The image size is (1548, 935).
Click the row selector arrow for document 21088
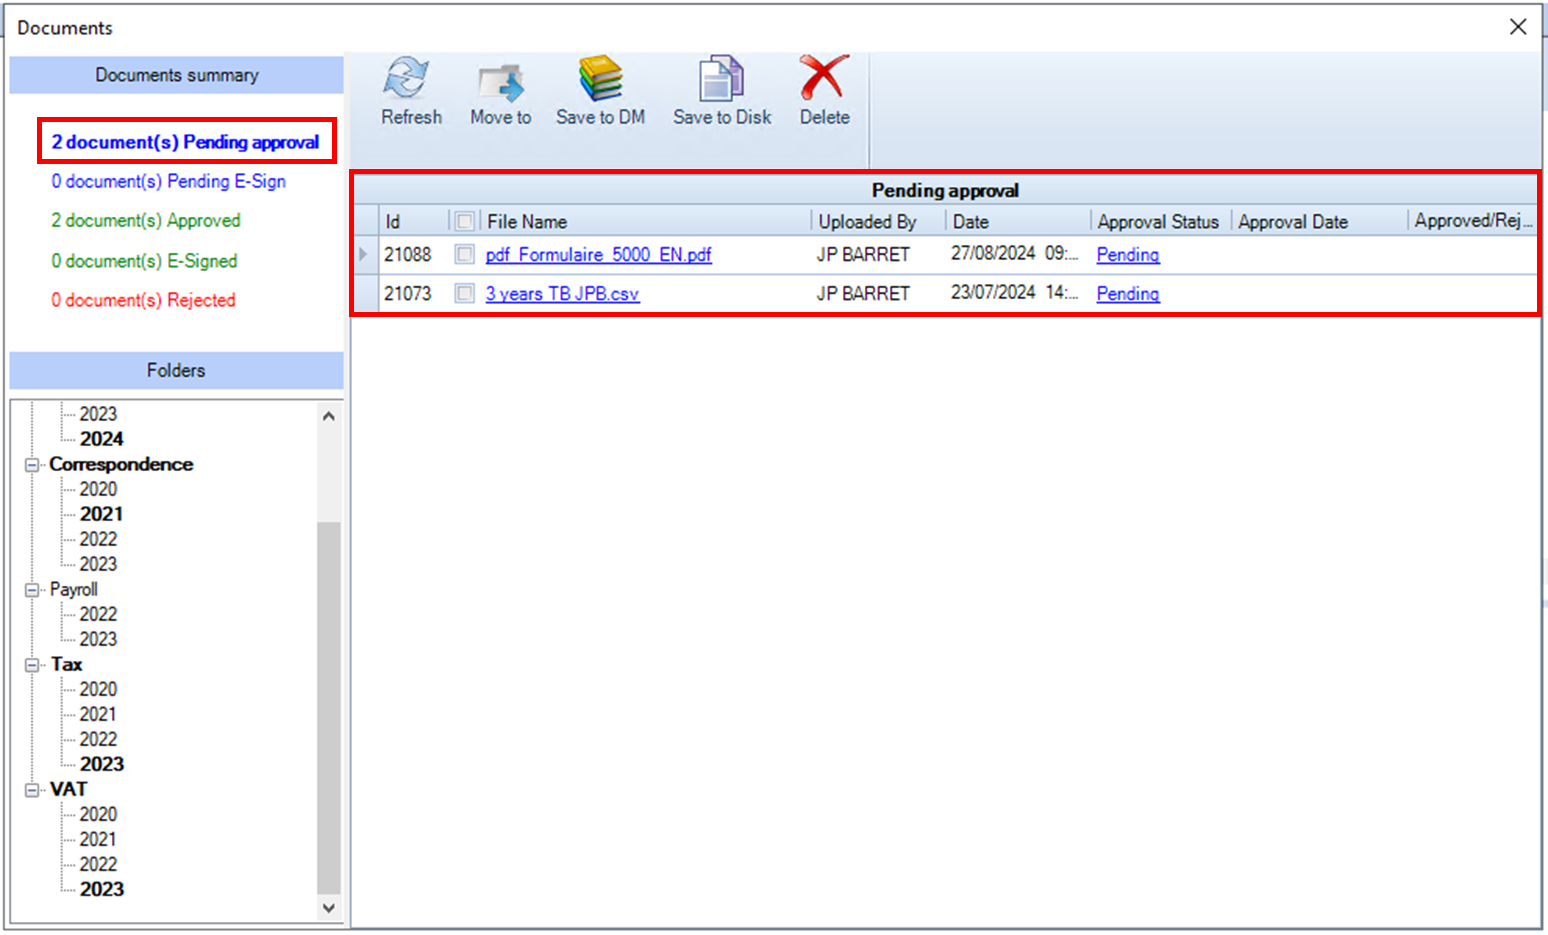tap(365, 254)
